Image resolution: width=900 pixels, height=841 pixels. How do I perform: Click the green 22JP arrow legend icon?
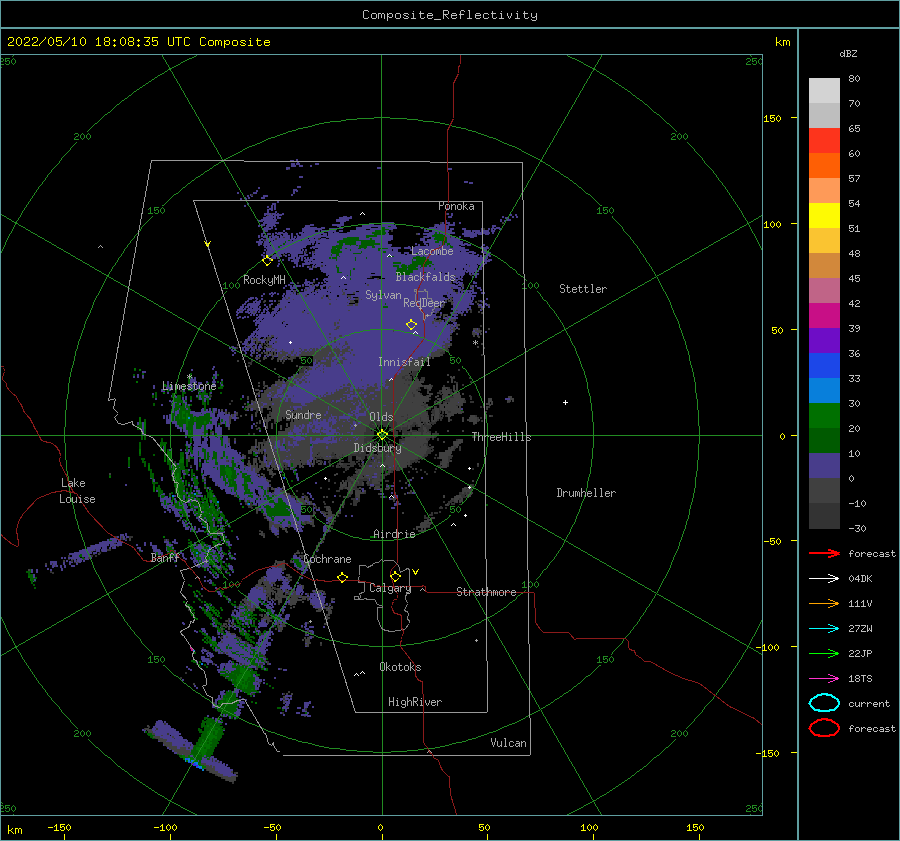824,653
